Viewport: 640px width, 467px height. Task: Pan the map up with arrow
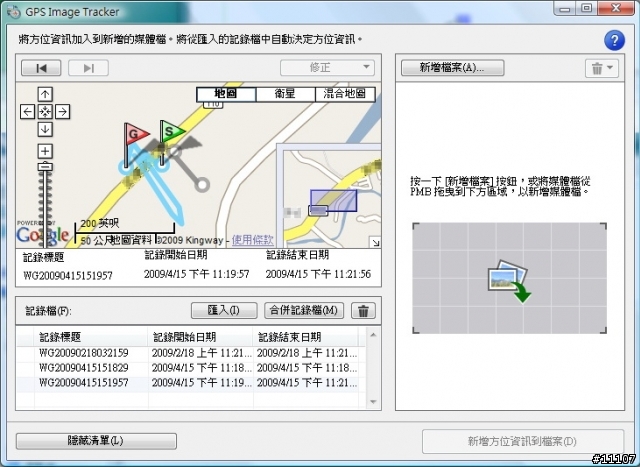point(45,94)
